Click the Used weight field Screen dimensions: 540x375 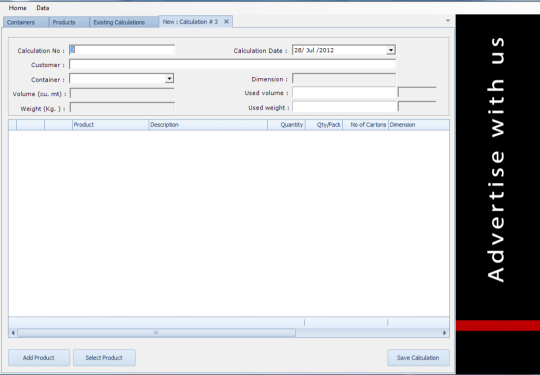[344, 107]
